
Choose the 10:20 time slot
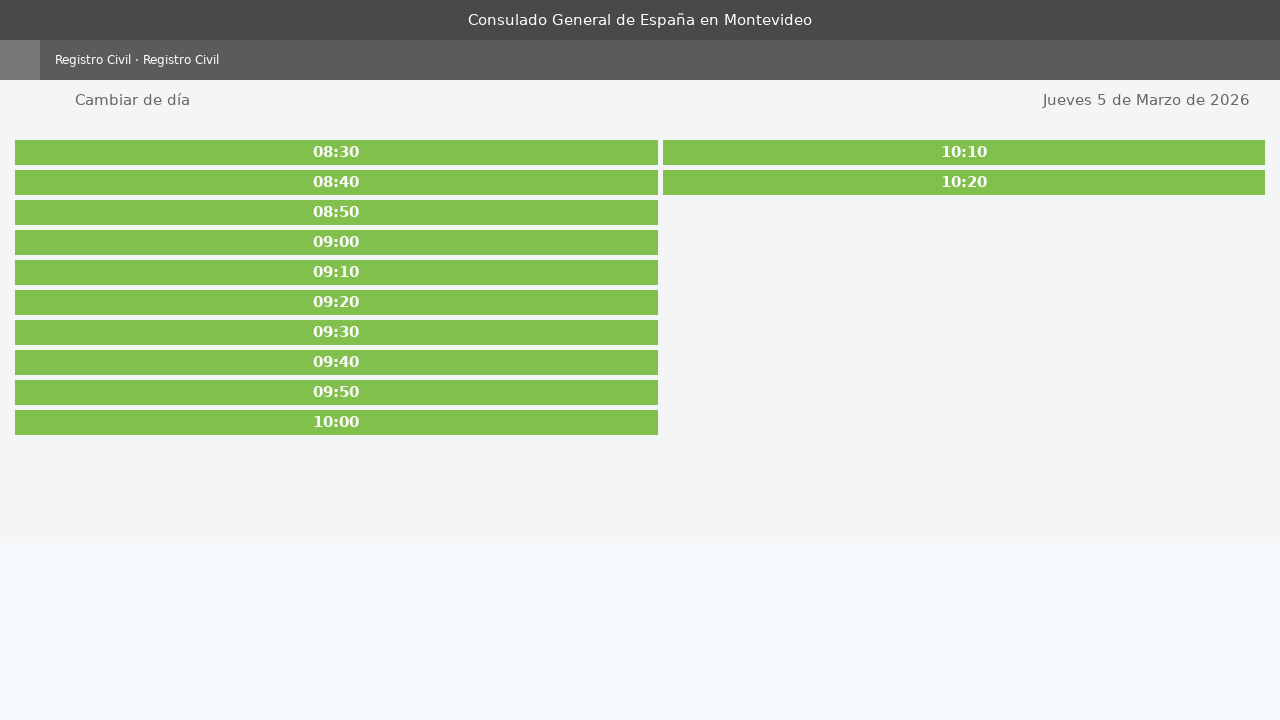point(963,182)
